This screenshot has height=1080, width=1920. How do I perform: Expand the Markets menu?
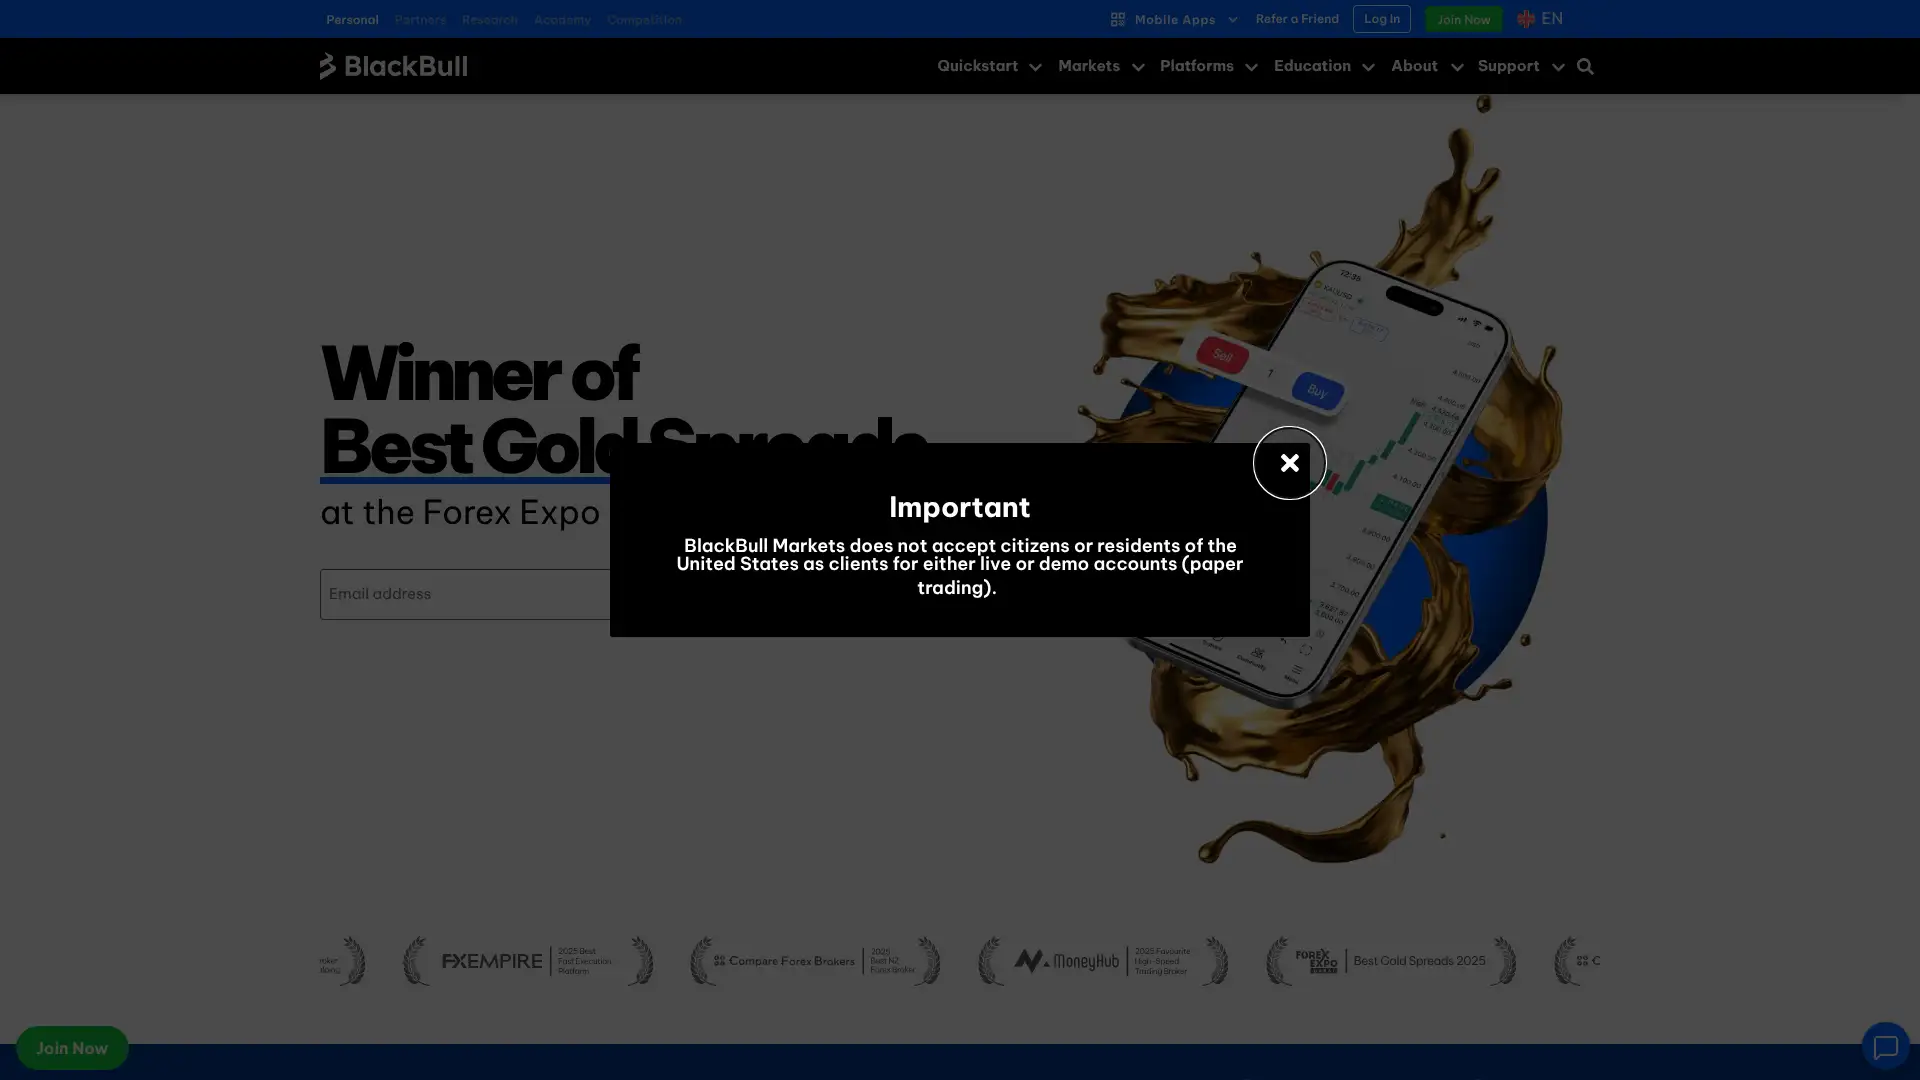(1100, 66)
